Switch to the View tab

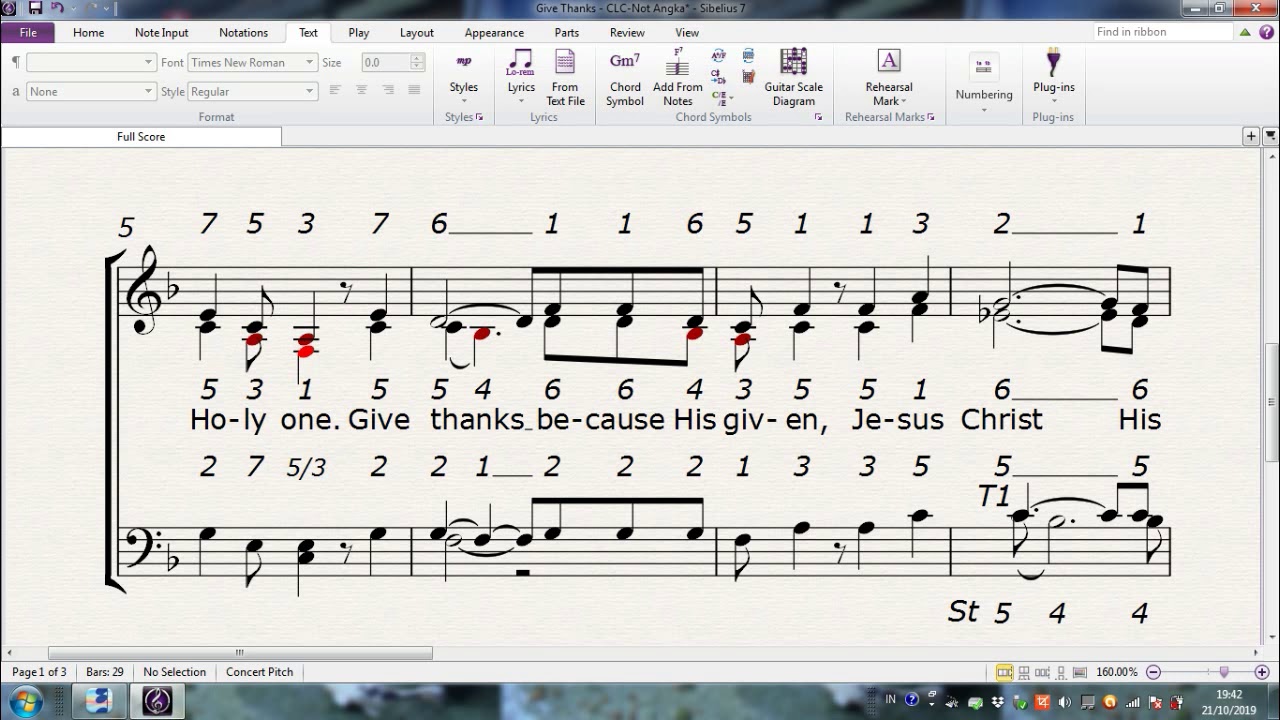(687, 32)
